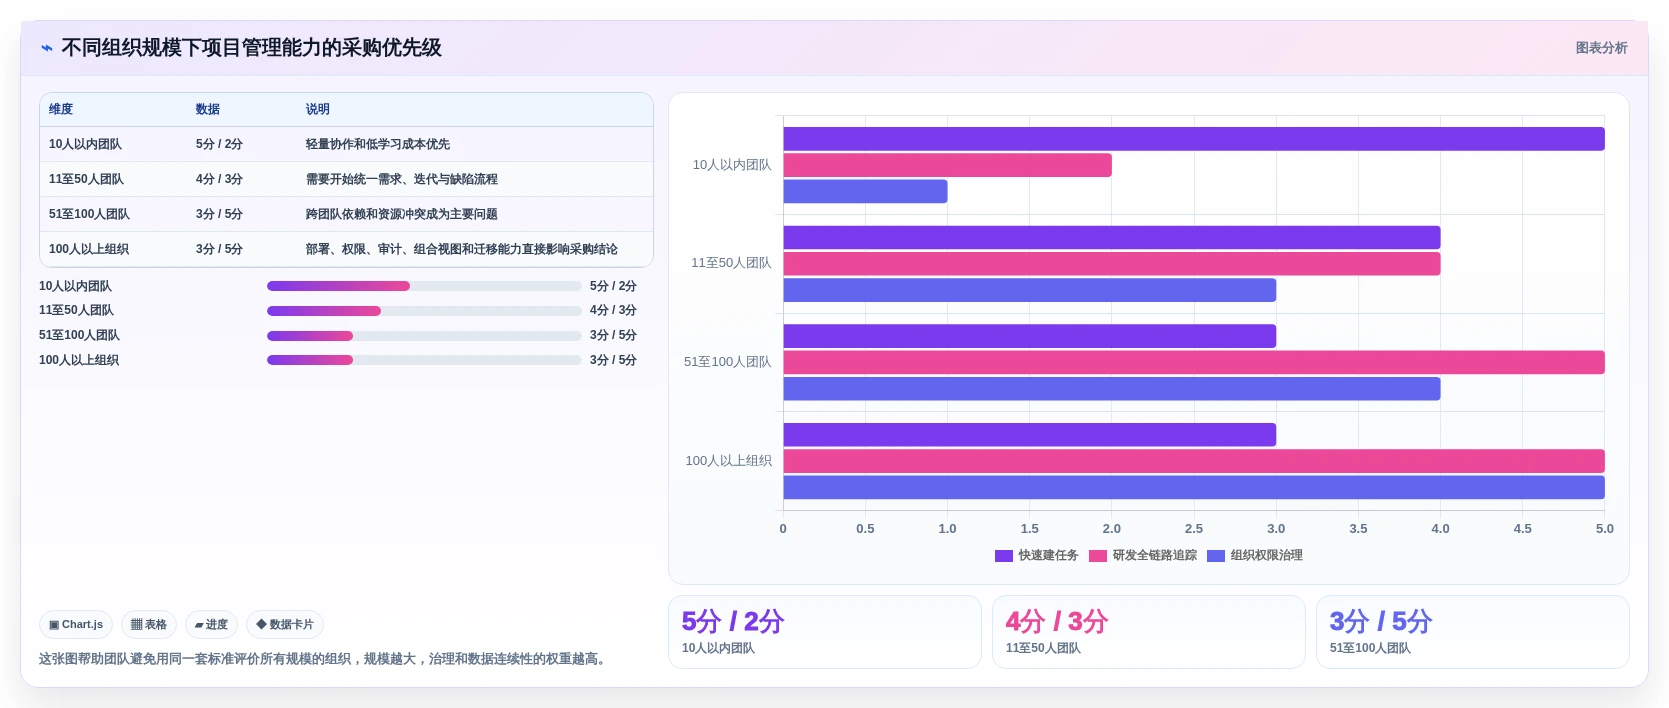Toggle the 组织权限治理 legend swatch

(x=1216, y=556)
